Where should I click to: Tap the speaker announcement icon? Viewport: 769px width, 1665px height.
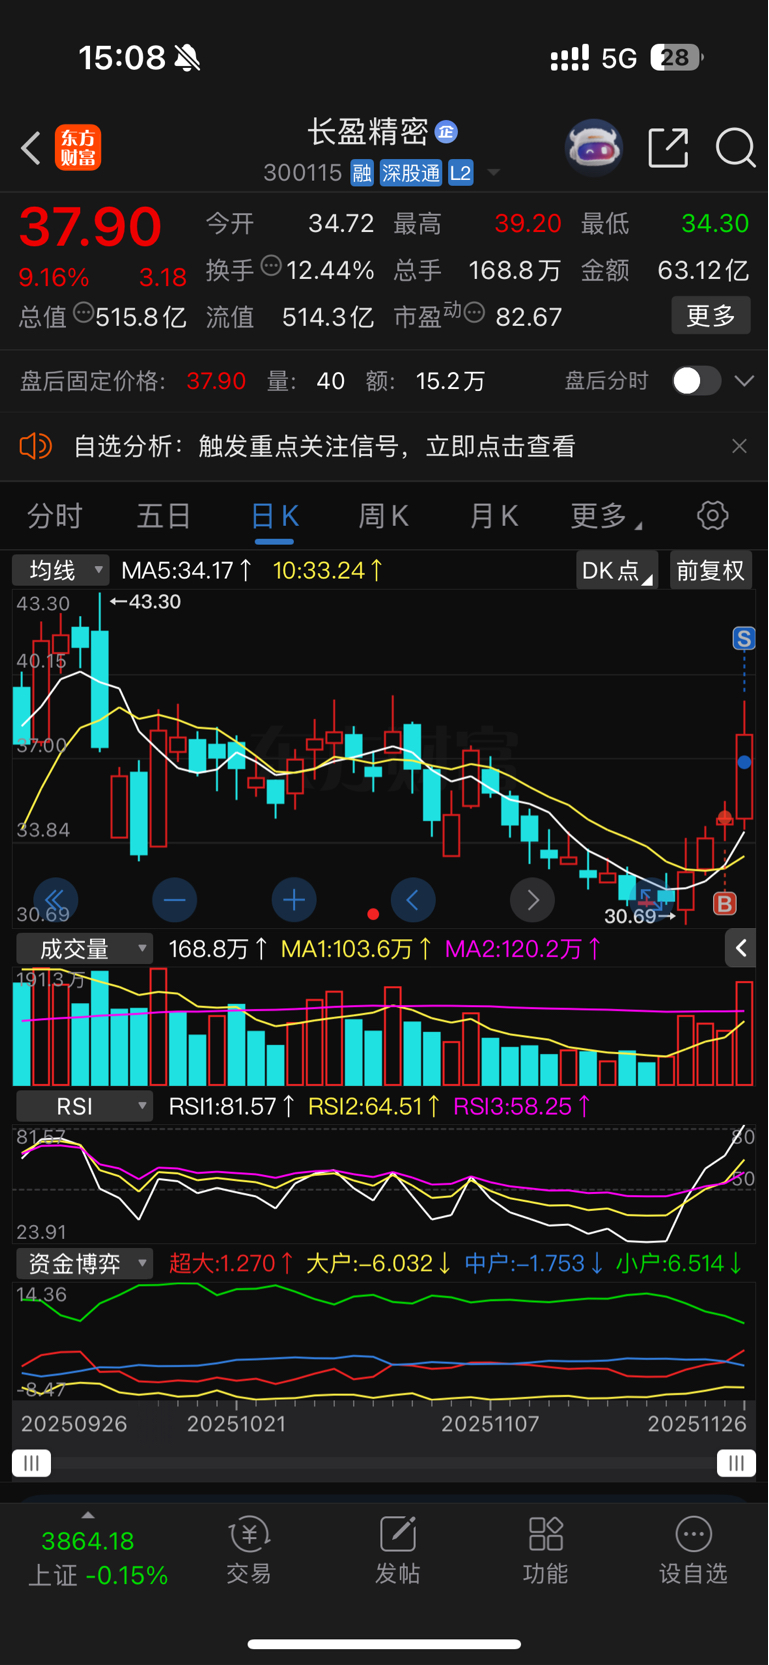35,446
